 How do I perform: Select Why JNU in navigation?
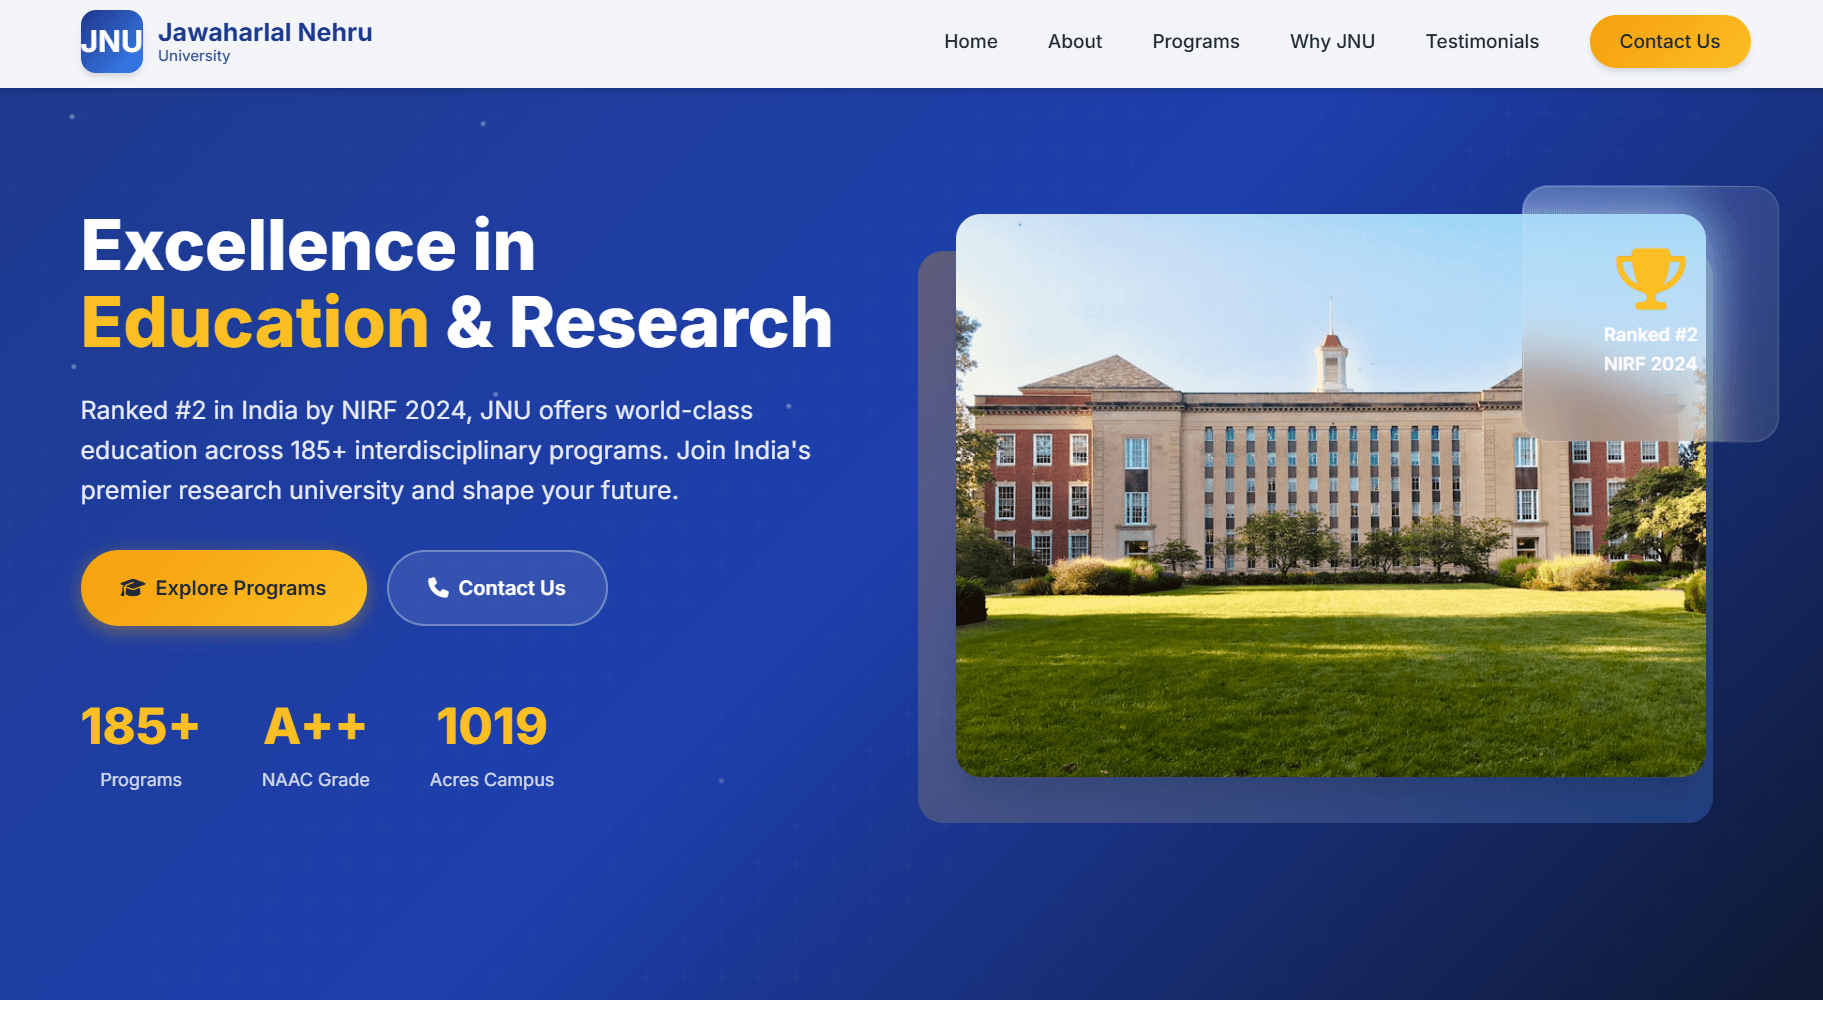pyautogui.click(x=1332, y=42)
